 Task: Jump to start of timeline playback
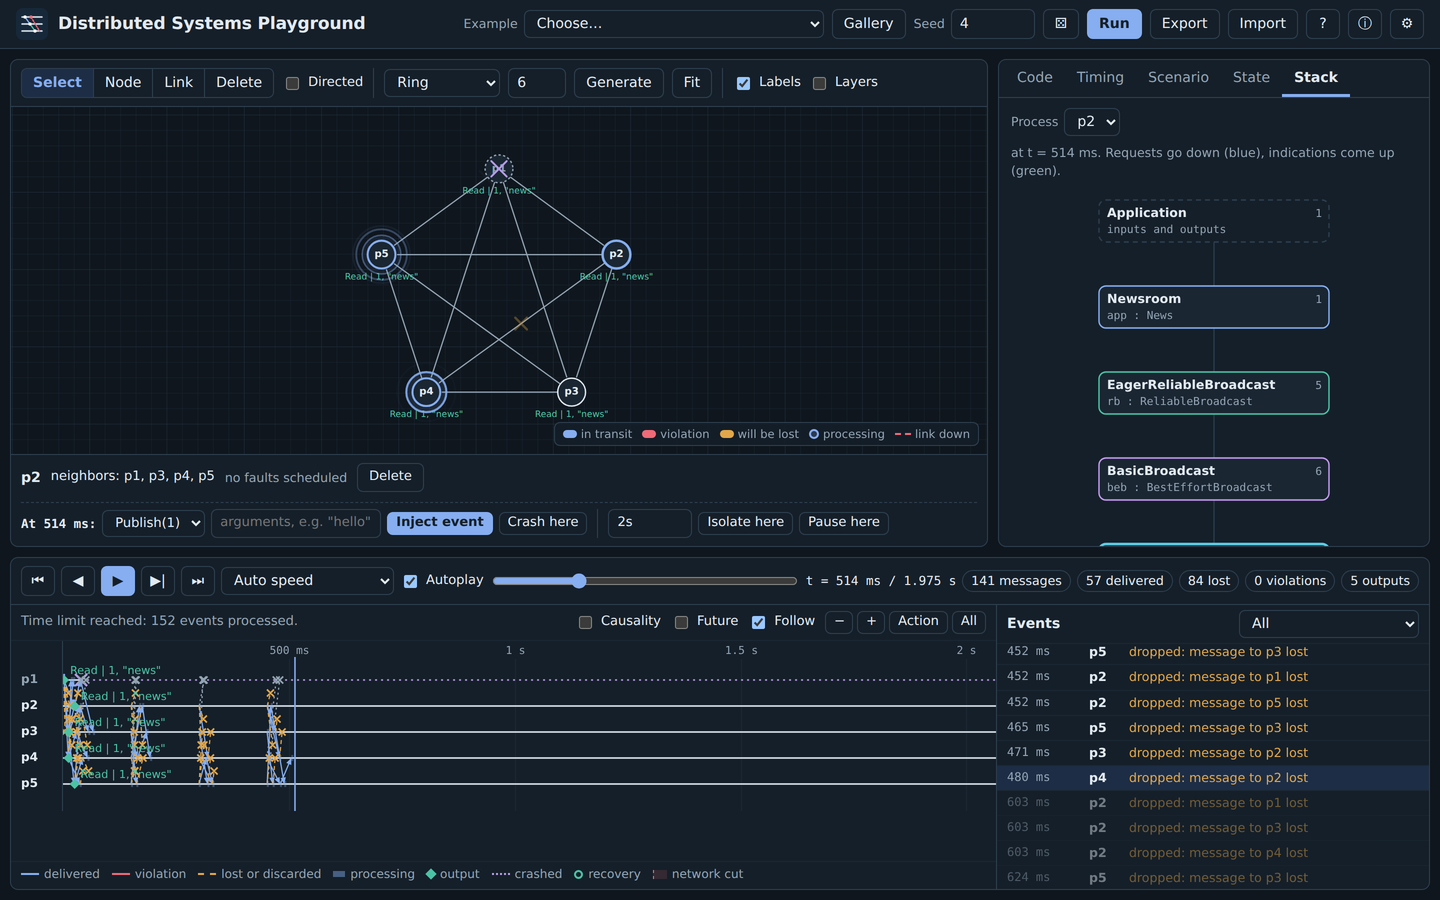click(38, 580)
